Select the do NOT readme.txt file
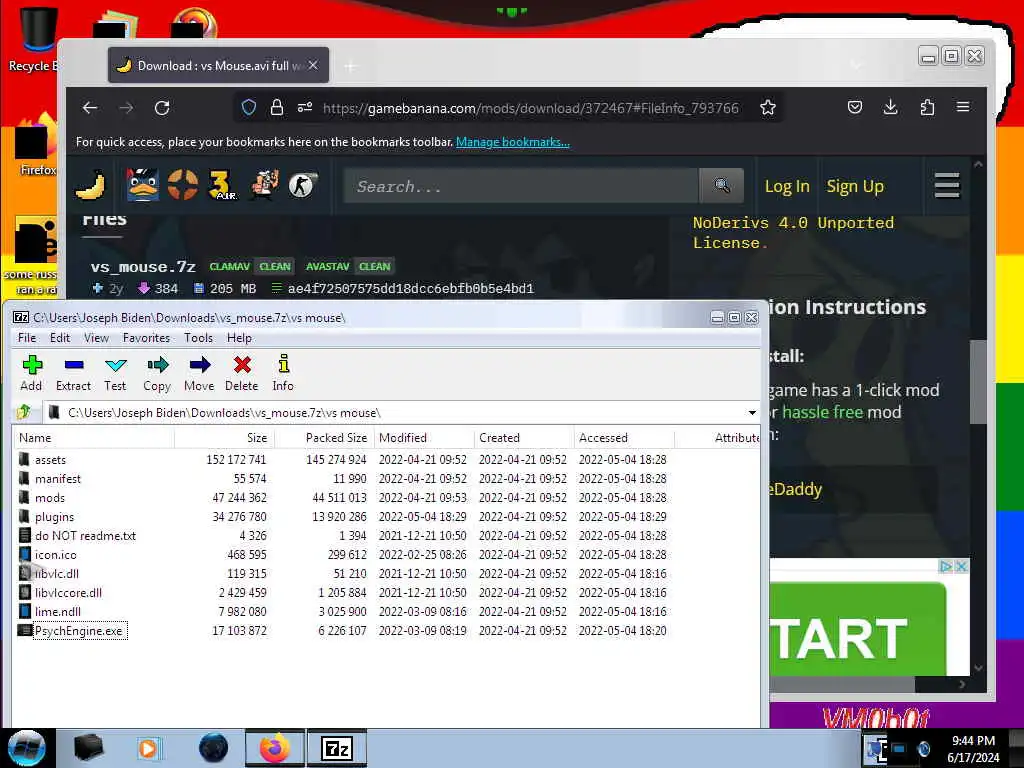The height and width of the screenshot is (768, 1024). [85, 536]
